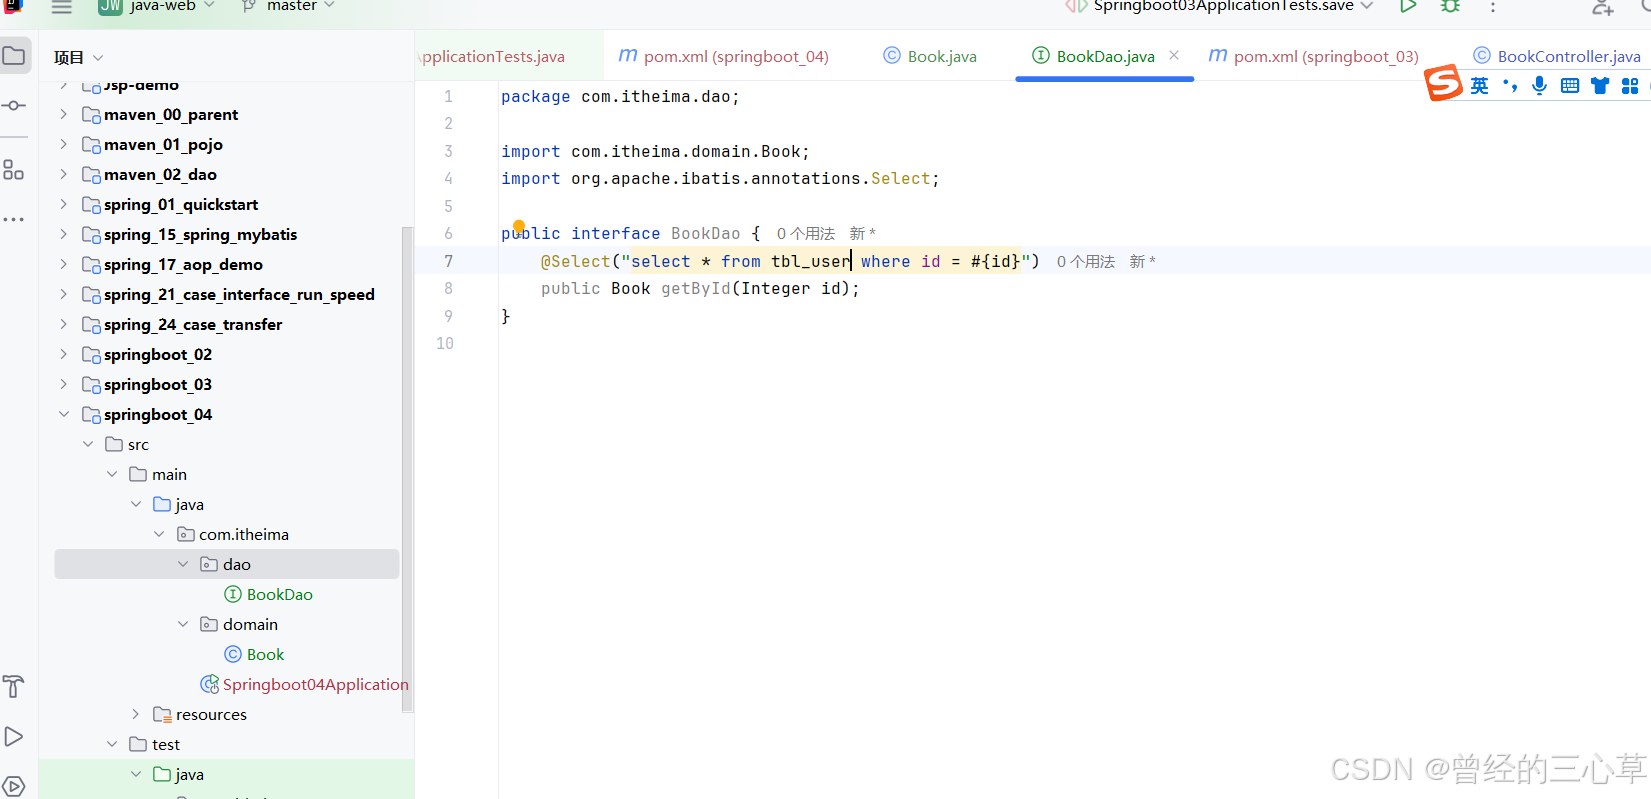Click the BookDao interface name in code
The image size is (1651, 799).
click(x=706, y=234)
